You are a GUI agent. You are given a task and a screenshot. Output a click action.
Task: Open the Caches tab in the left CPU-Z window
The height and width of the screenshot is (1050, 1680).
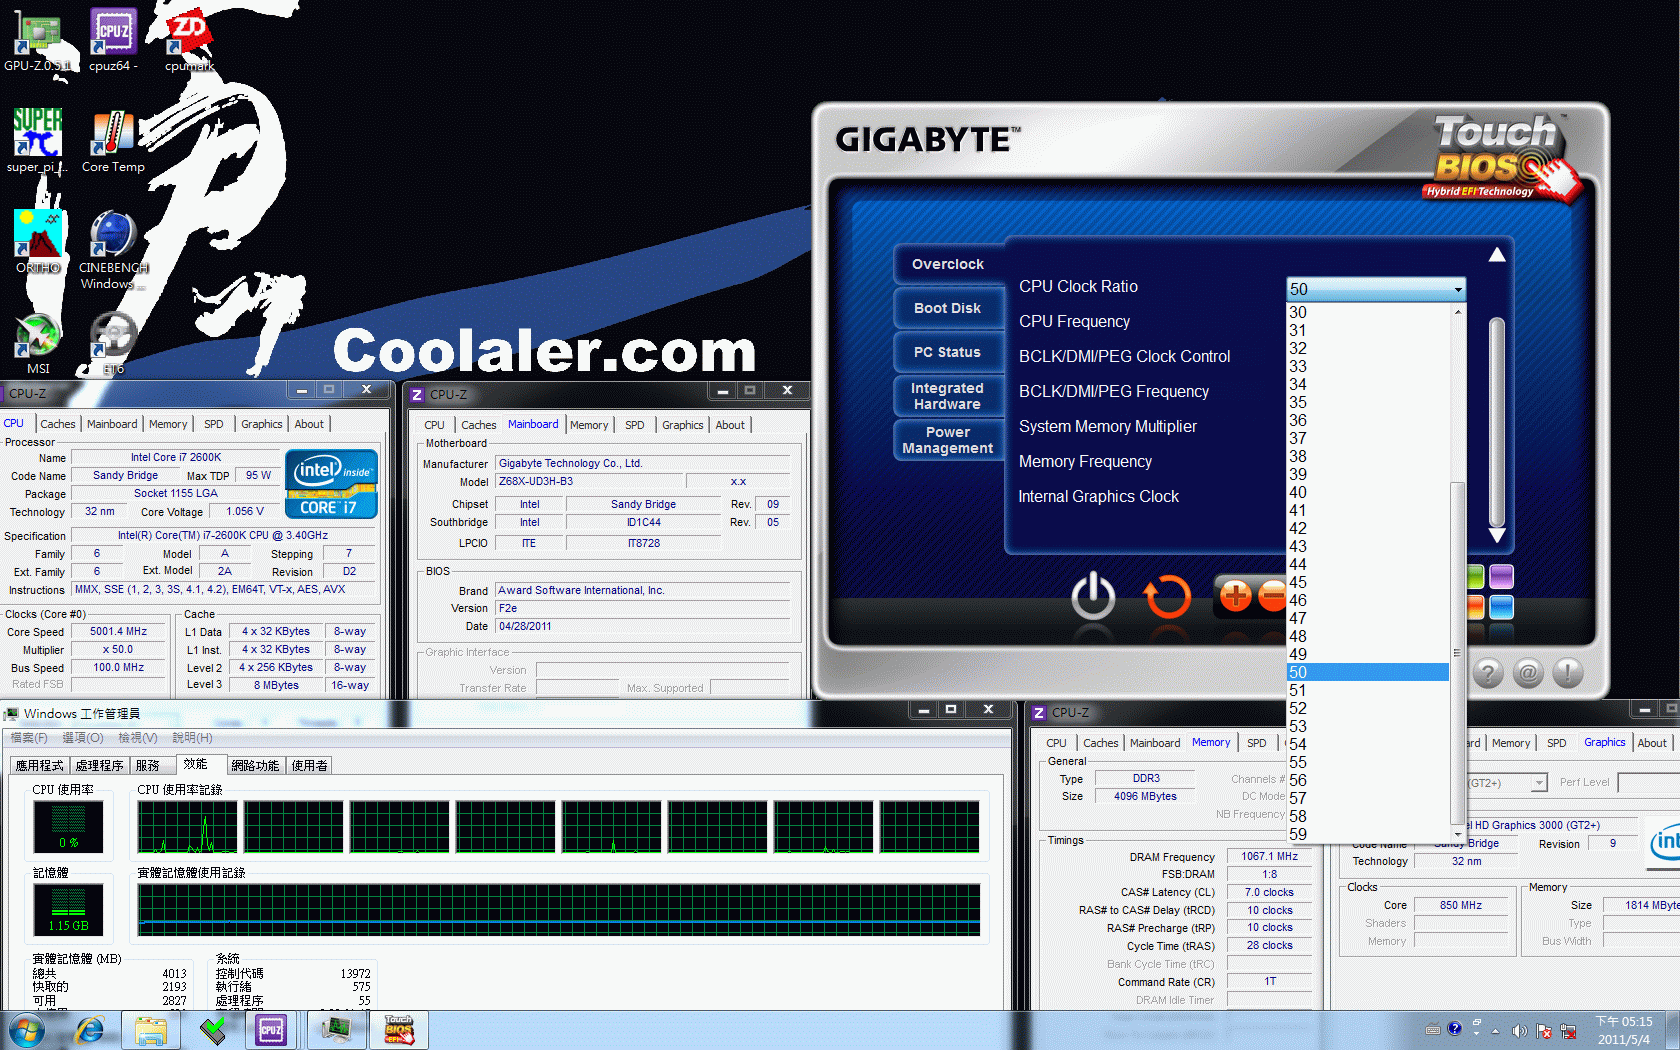click(58, 424)
